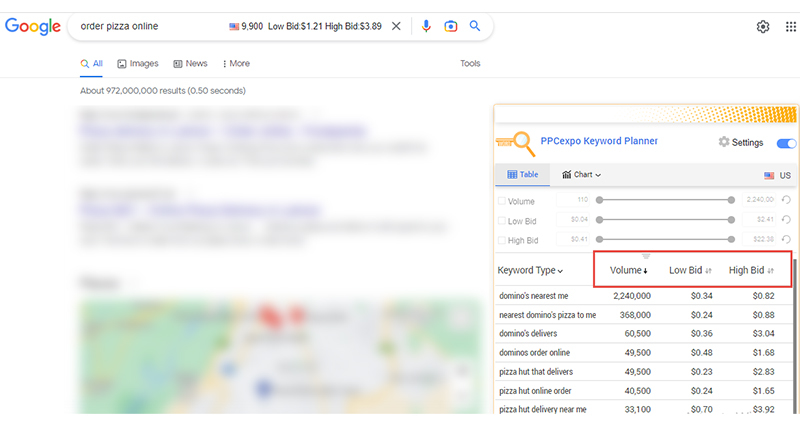Screen dimensions: 800x426
Task: Open Google Lens camera search icon
Action: point(451,26)
